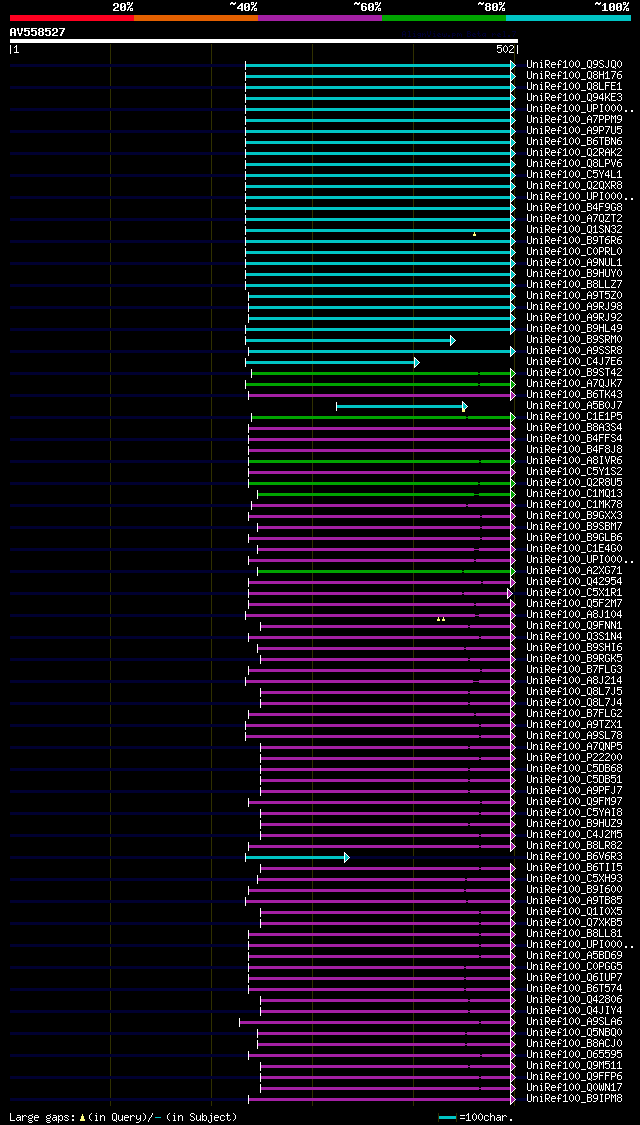The width and height of the screenshot is (640, 1125).
Task: Click the yellow gap marker in Q1SN32 row
Action: tap(474, 234)
